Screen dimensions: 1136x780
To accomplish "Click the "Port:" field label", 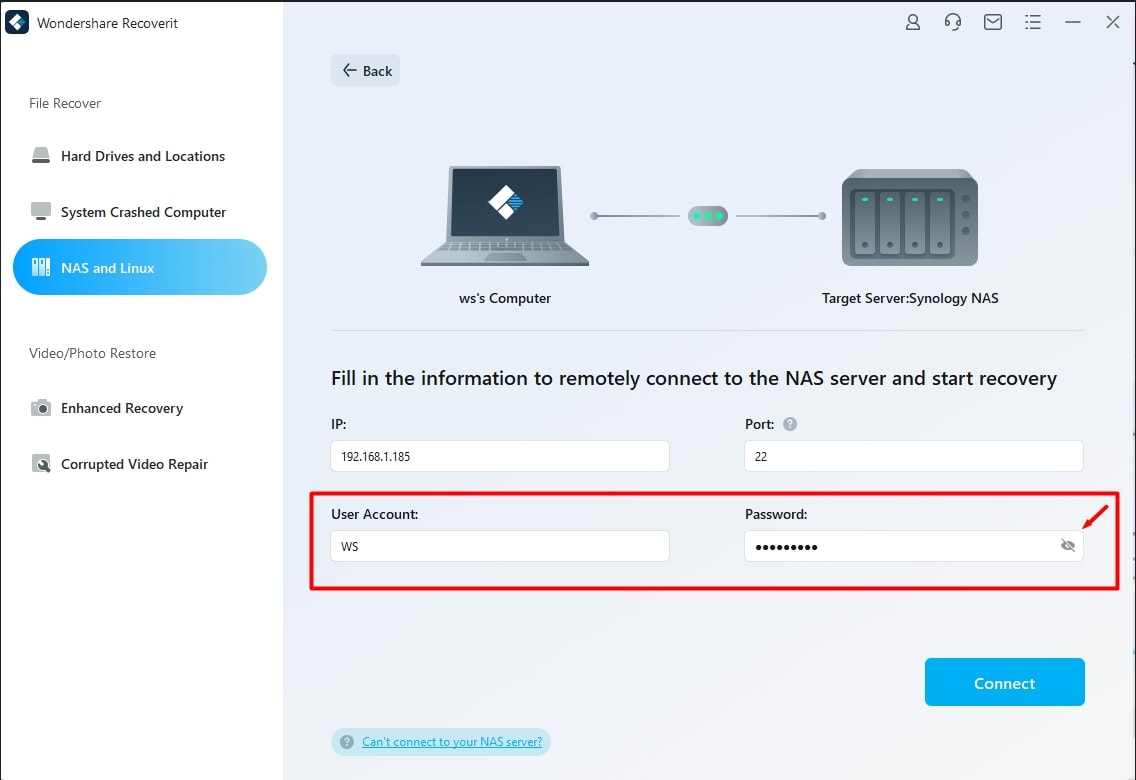I will click(x=759, y=424).
